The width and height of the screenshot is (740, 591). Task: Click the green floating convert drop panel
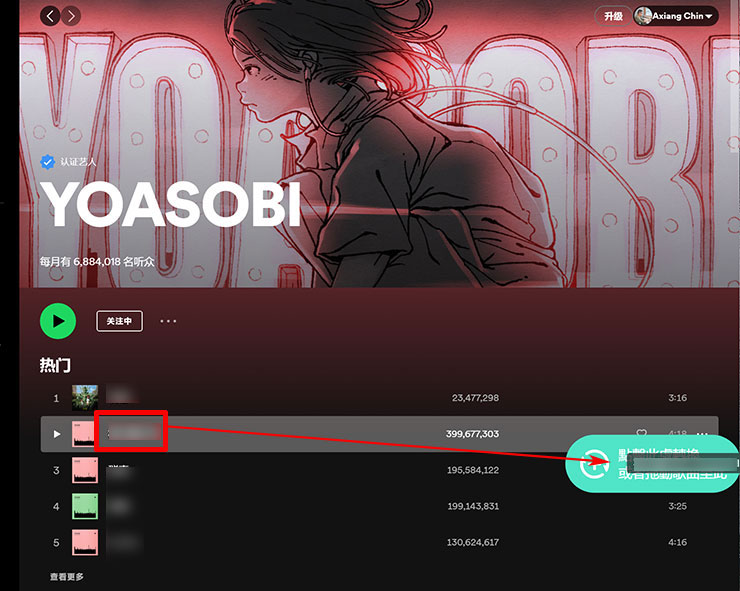652,464
